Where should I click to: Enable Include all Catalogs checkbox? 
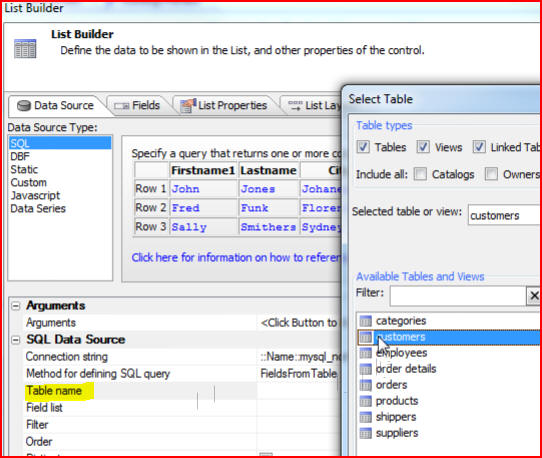pos(420,174)
